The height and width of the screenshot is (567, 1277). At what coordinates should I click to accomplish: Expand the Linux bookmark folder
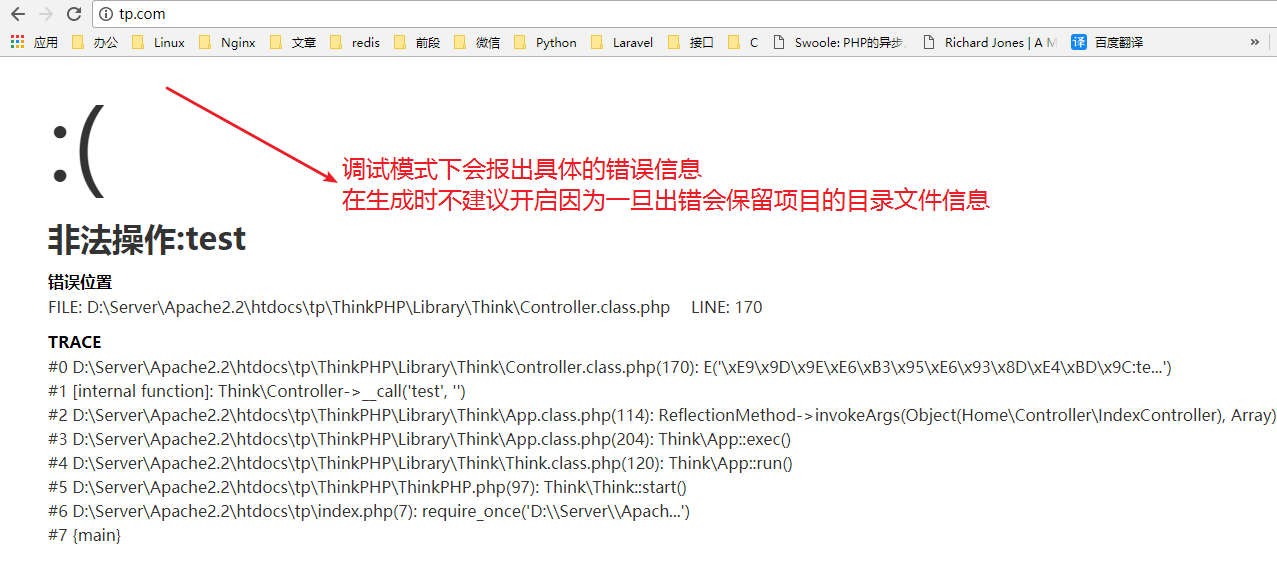point(159,42)
